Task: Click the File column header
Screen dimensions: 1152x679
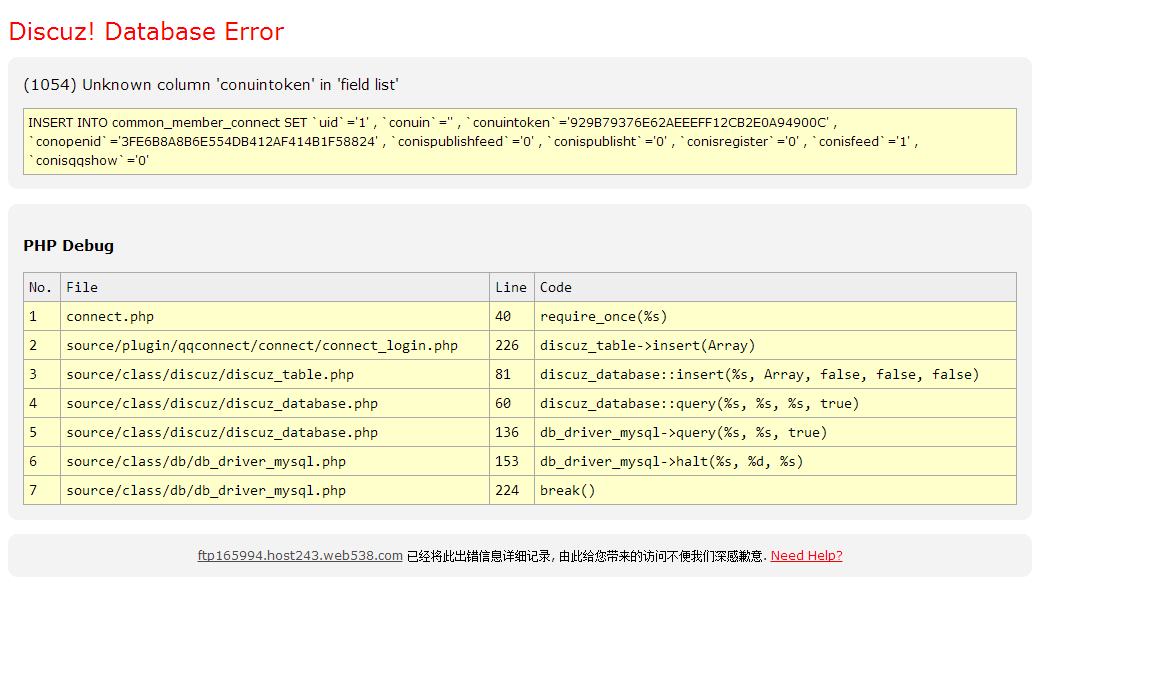Action: (x=275, y=287)
